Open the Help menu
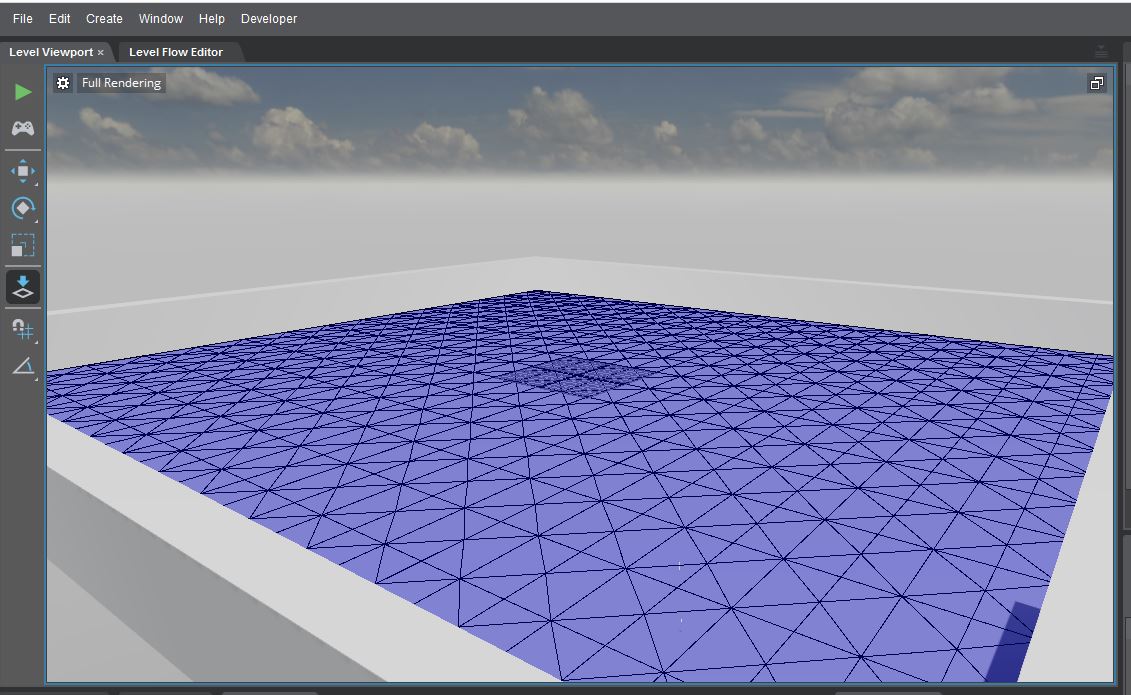 (x=211, y=19)
